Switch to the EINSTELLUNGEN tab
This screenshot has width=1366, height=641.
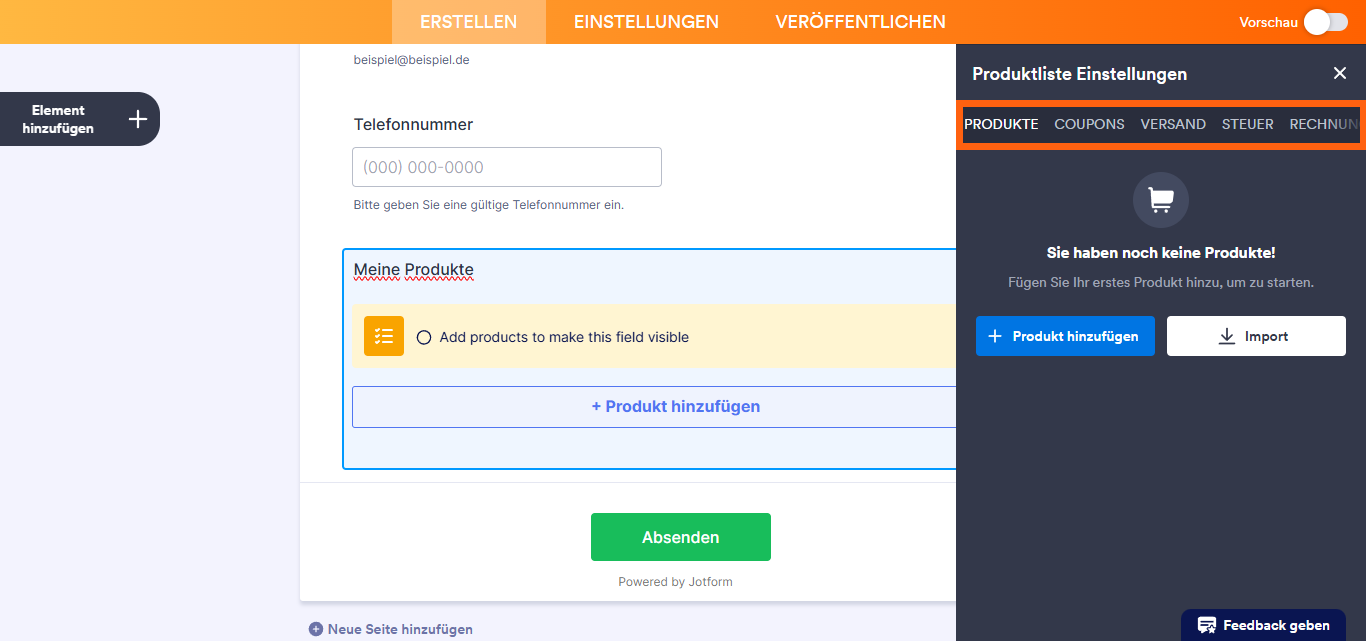[x=645, y=21]
